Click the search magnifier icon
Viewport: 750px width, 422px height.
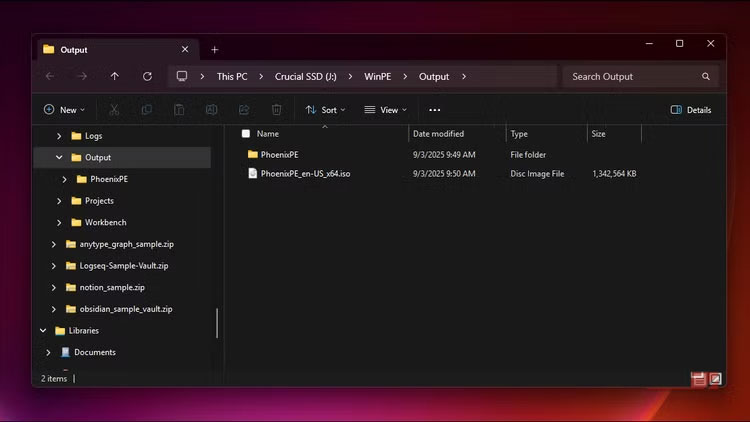[x=706, y=77]
